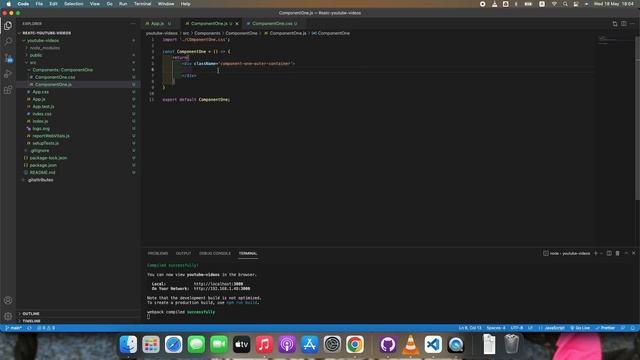Open the terminal launch profile dropdown arrow
Image resolution: width=640 pixels, height=360 pixels.
click(x=602, y=253)
